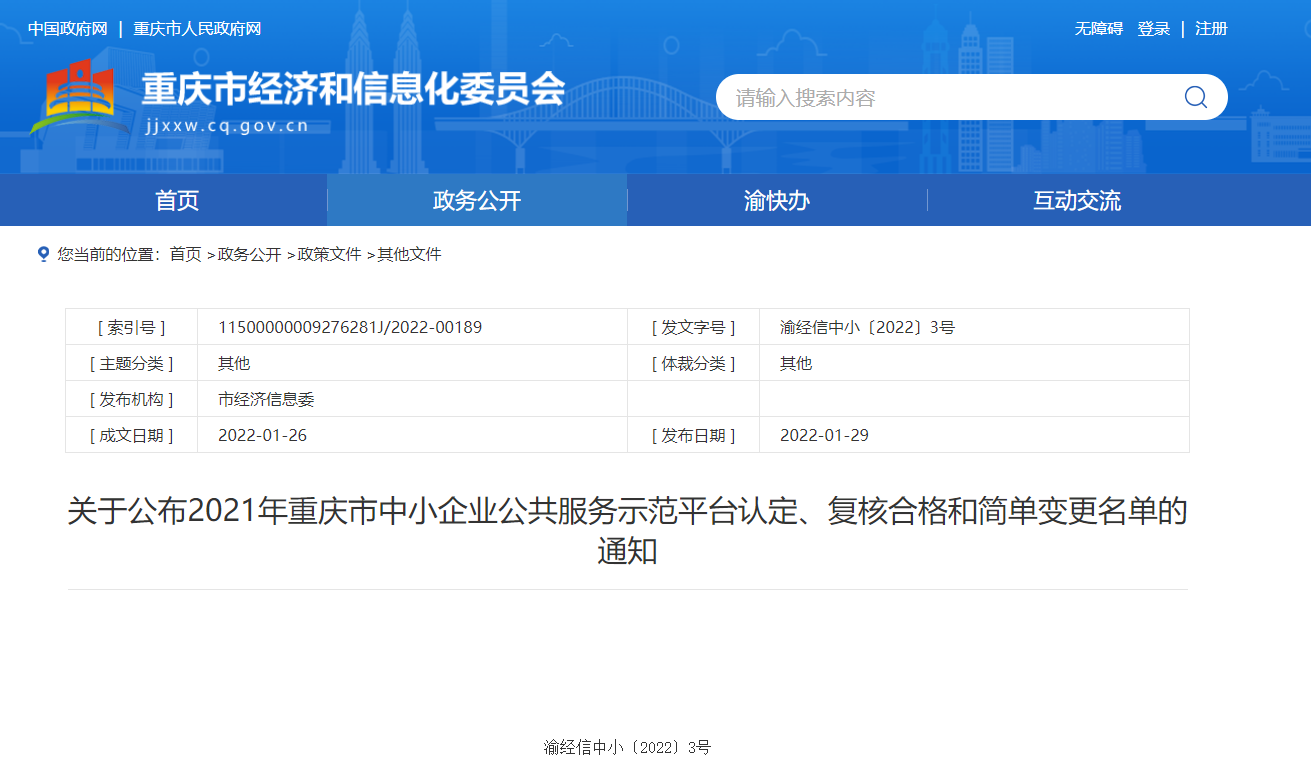Click 政务公开 in the breadcrumb path

(x=249, y=255)
